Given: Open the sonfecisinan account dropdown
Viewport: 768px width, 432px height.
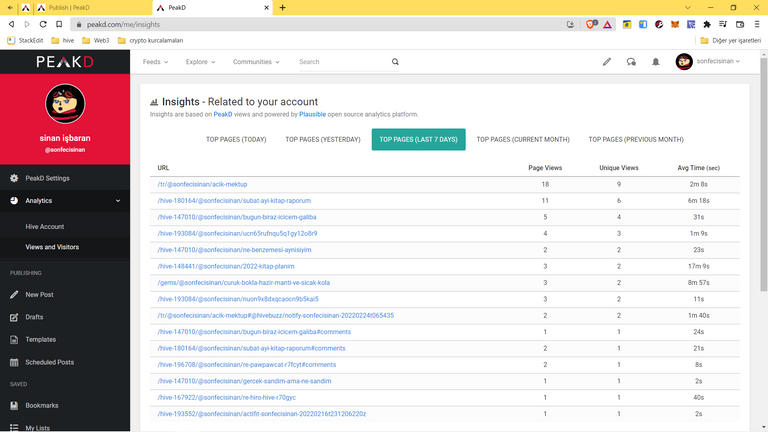Looking at the screenshot, I should (718, 61).
